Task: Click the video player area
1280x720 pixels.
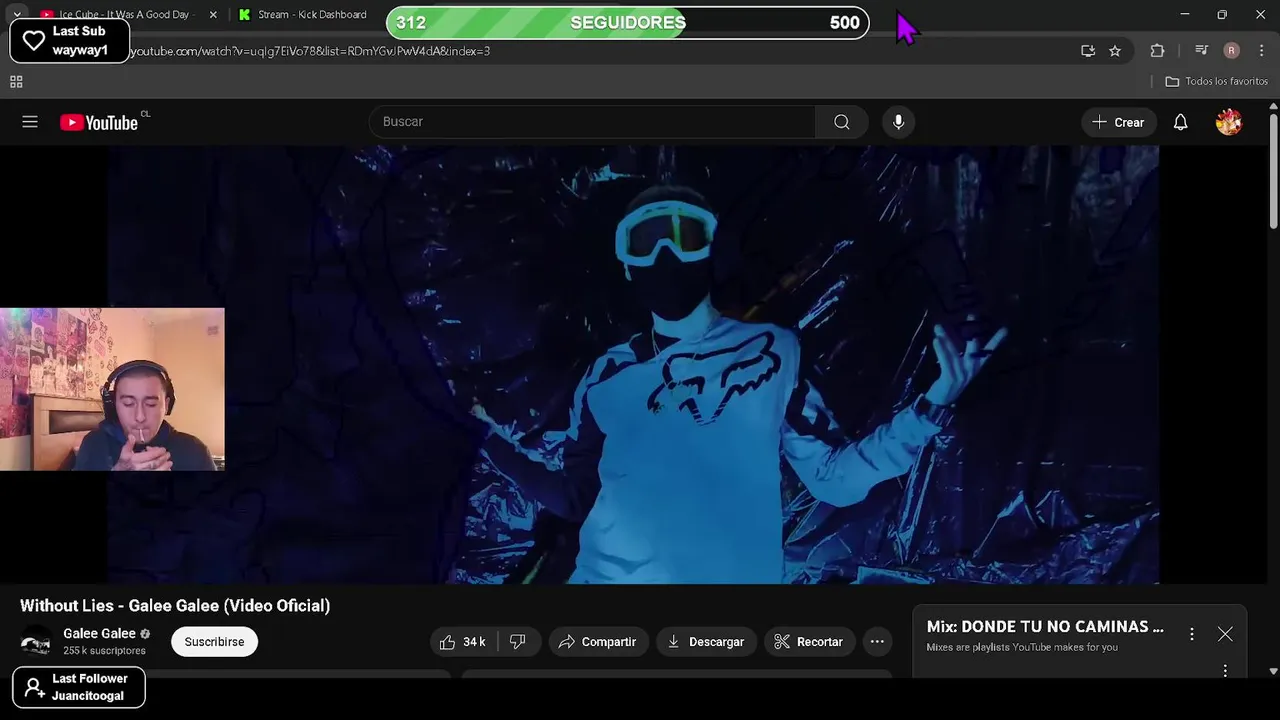Action: click(x=633, y=365)
